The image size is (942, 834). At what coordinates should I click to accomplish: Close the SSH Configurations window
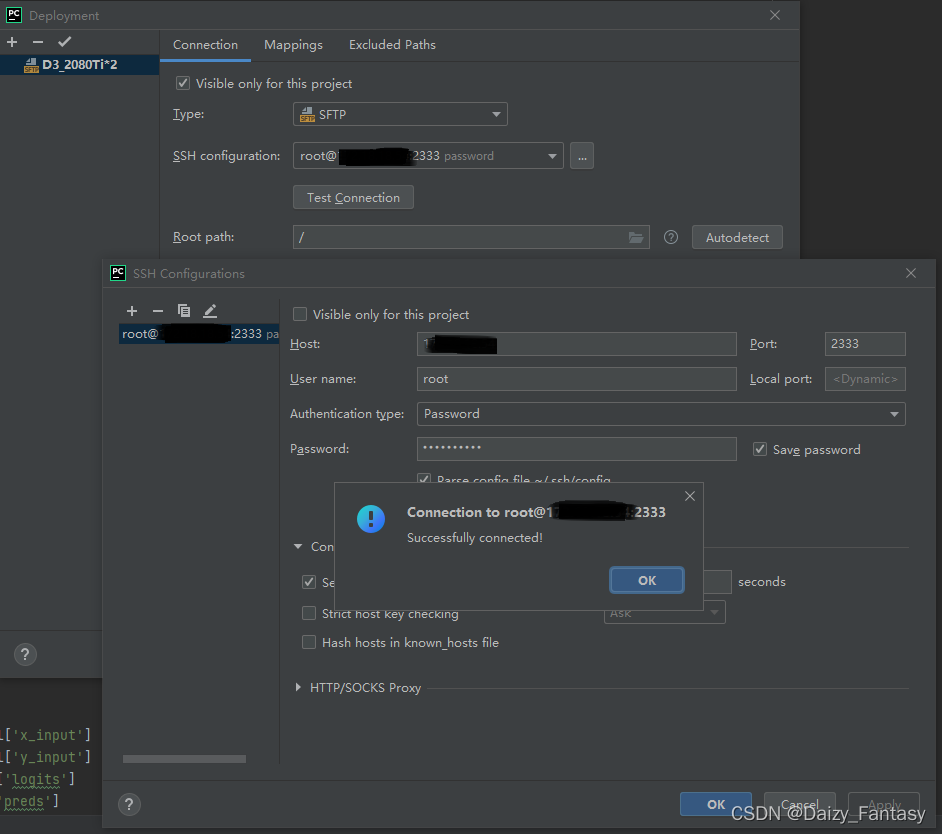(x=911, y=273)
